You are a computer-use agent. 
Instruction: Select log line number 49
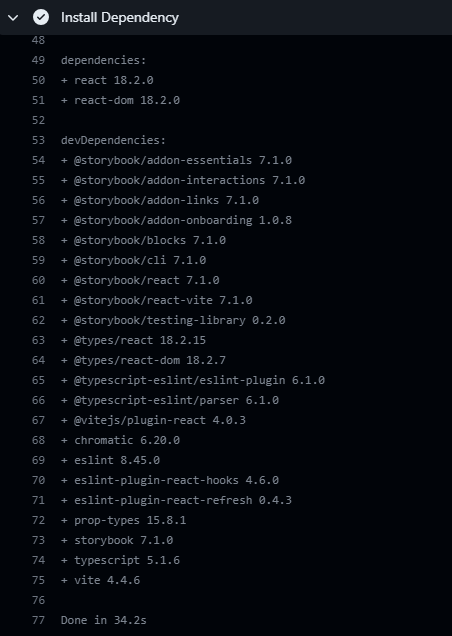38,60
